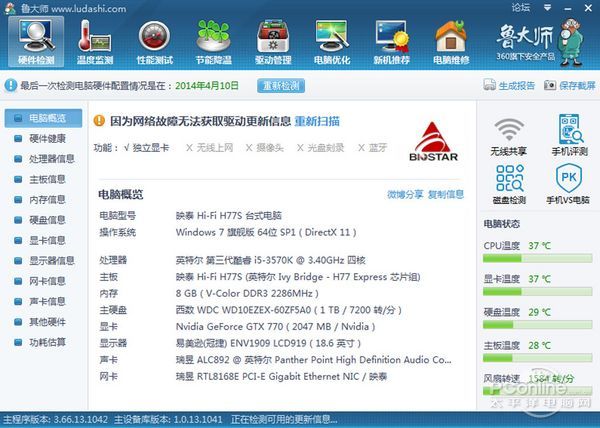Click the 硬盘温度 progress bar
This screenshot has width=600, height=428.
538,325
